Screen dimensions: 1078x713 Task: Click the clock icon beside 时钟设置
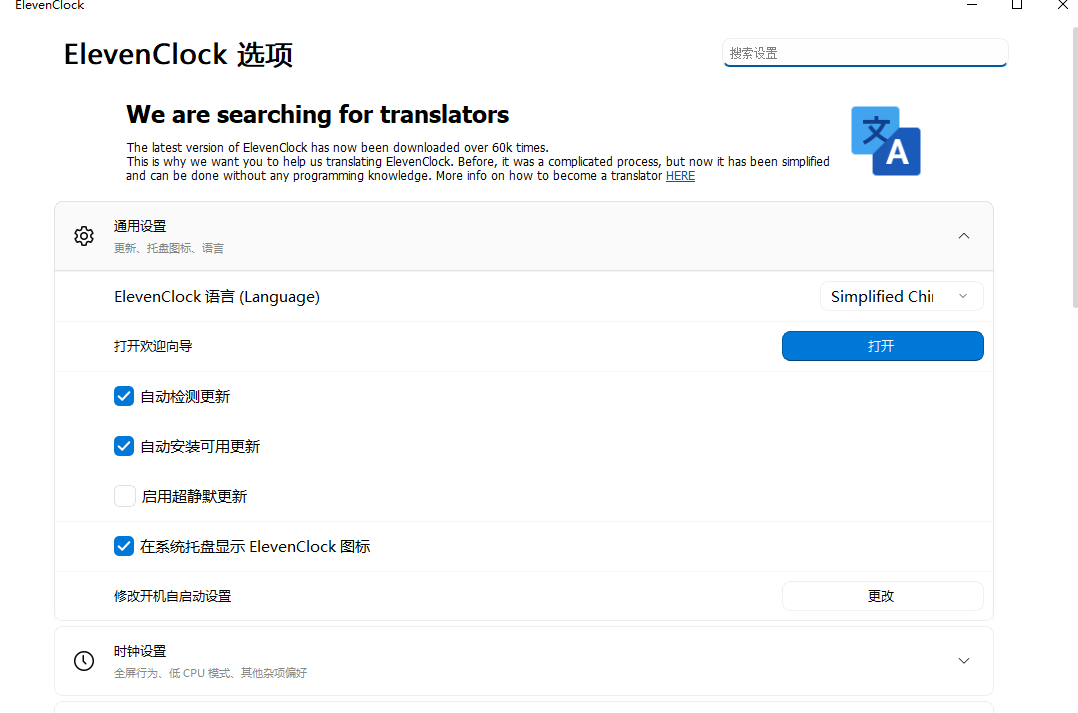[84, 661]
